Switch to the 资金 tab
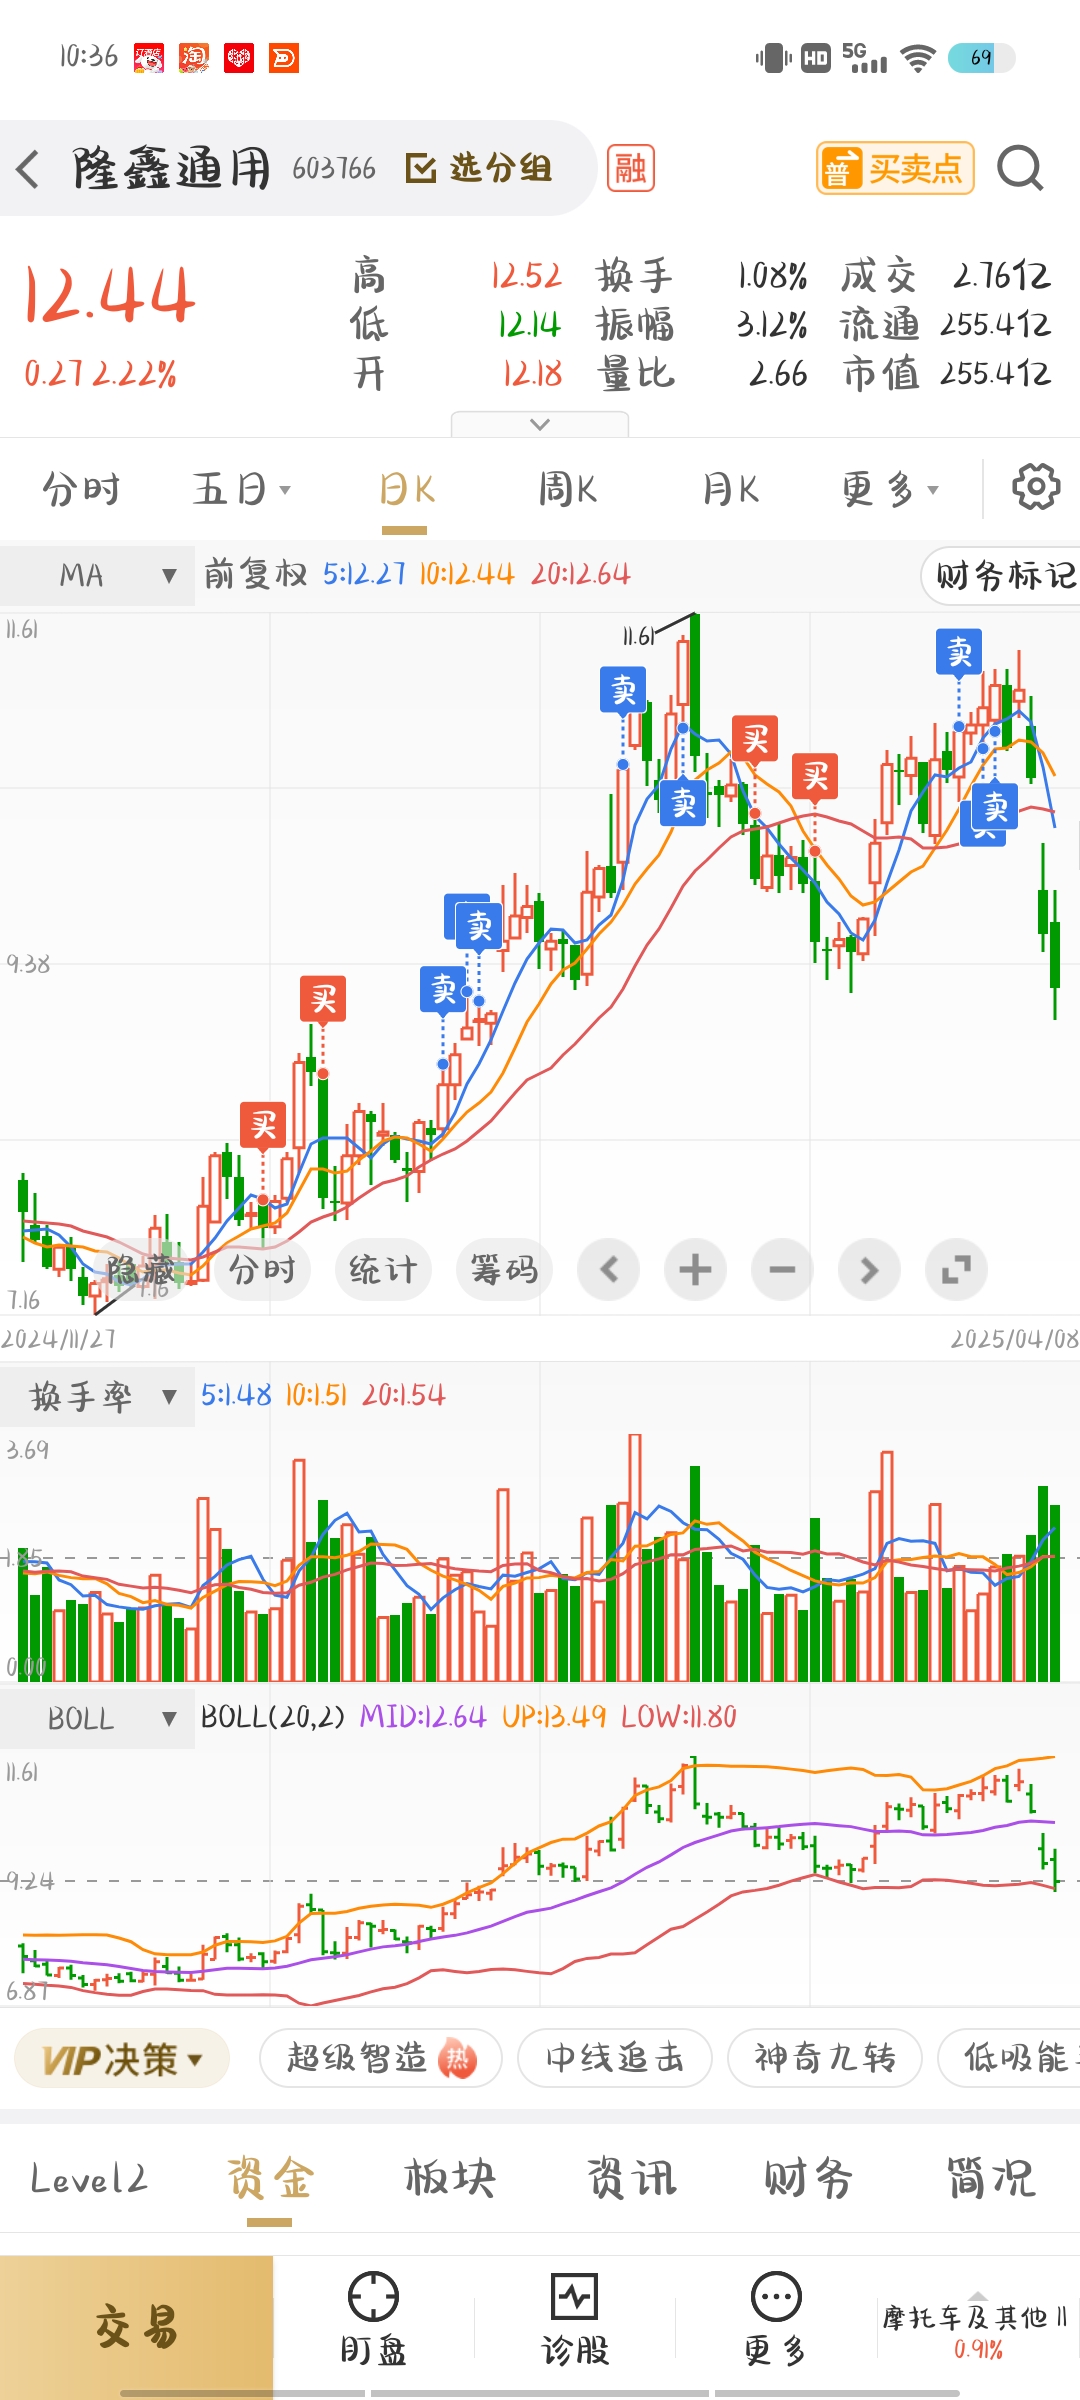This screenshot has height=2400, width=1080. point(270,2178)
